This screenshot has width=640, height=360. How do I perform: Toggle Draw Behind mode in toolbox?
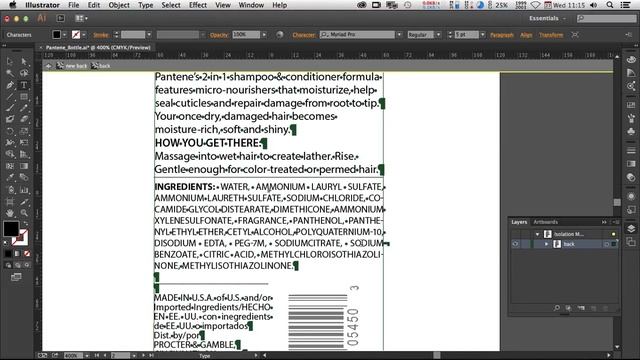click(17, 265)
